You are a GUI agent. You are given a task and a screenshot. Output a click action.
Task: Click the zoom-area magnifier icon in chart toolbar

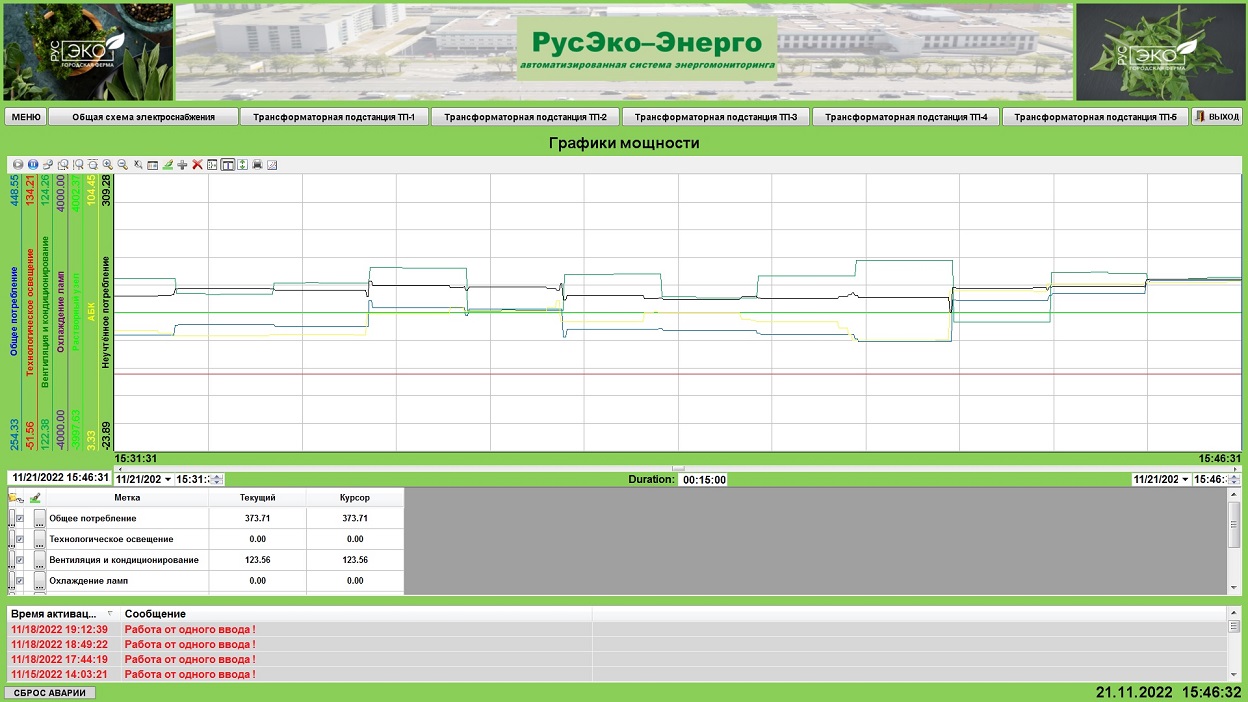(x=62, y=165)
